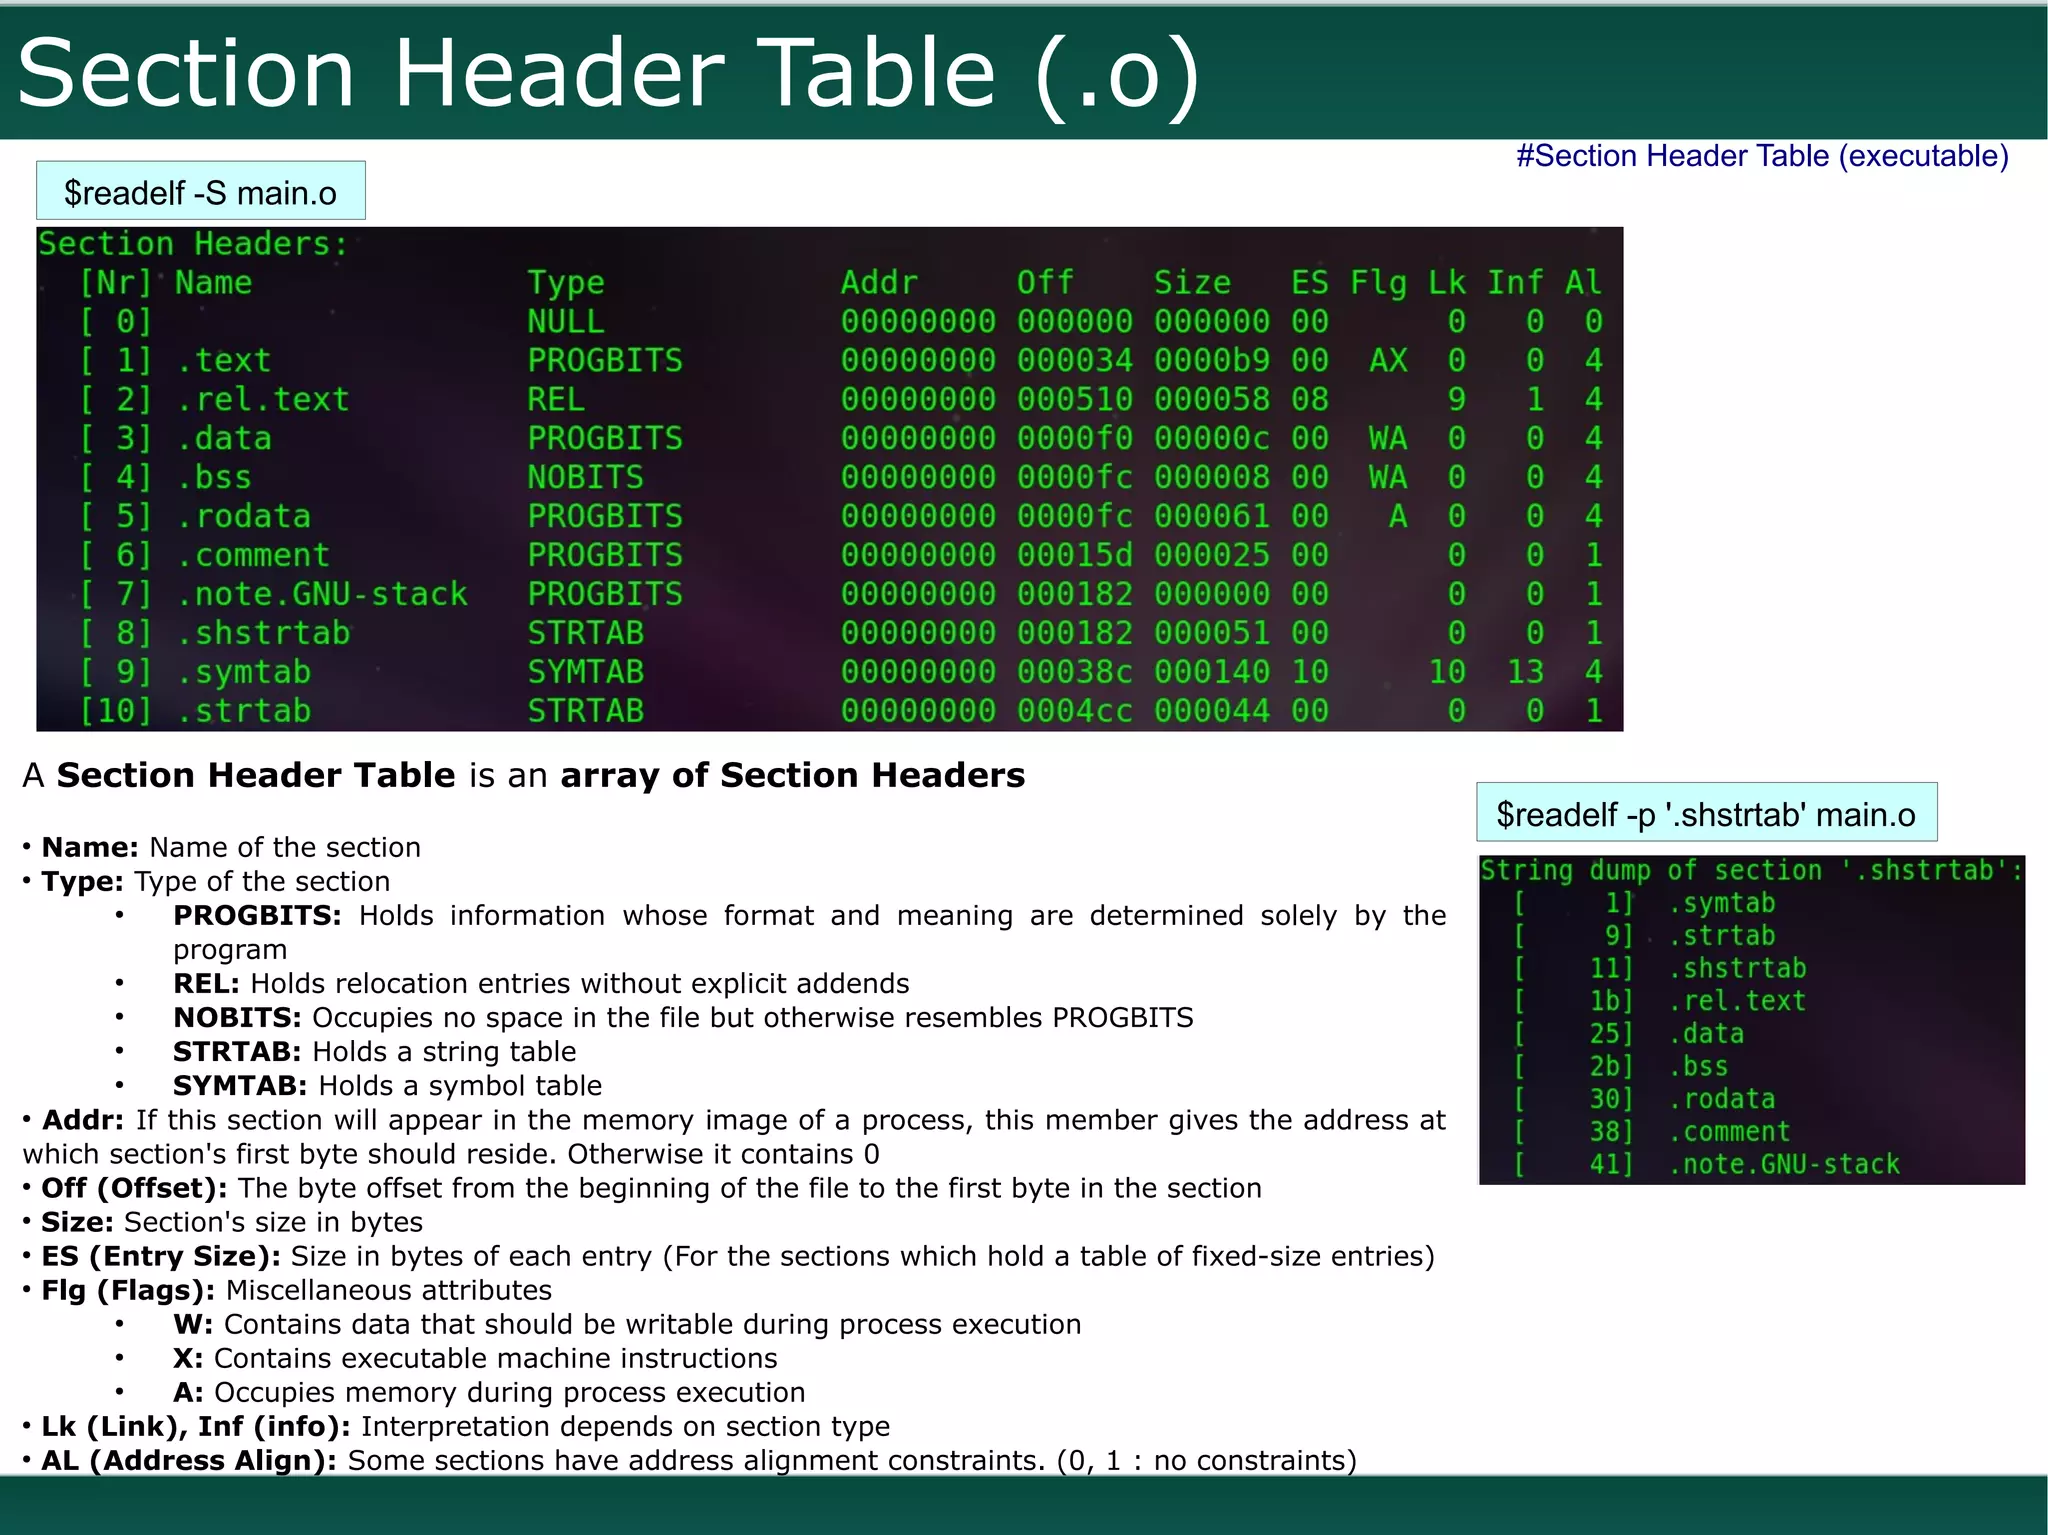Click the slide title Section Header Table (.o)
This screenshot has height=1535, width=2048.
[608, 73]
